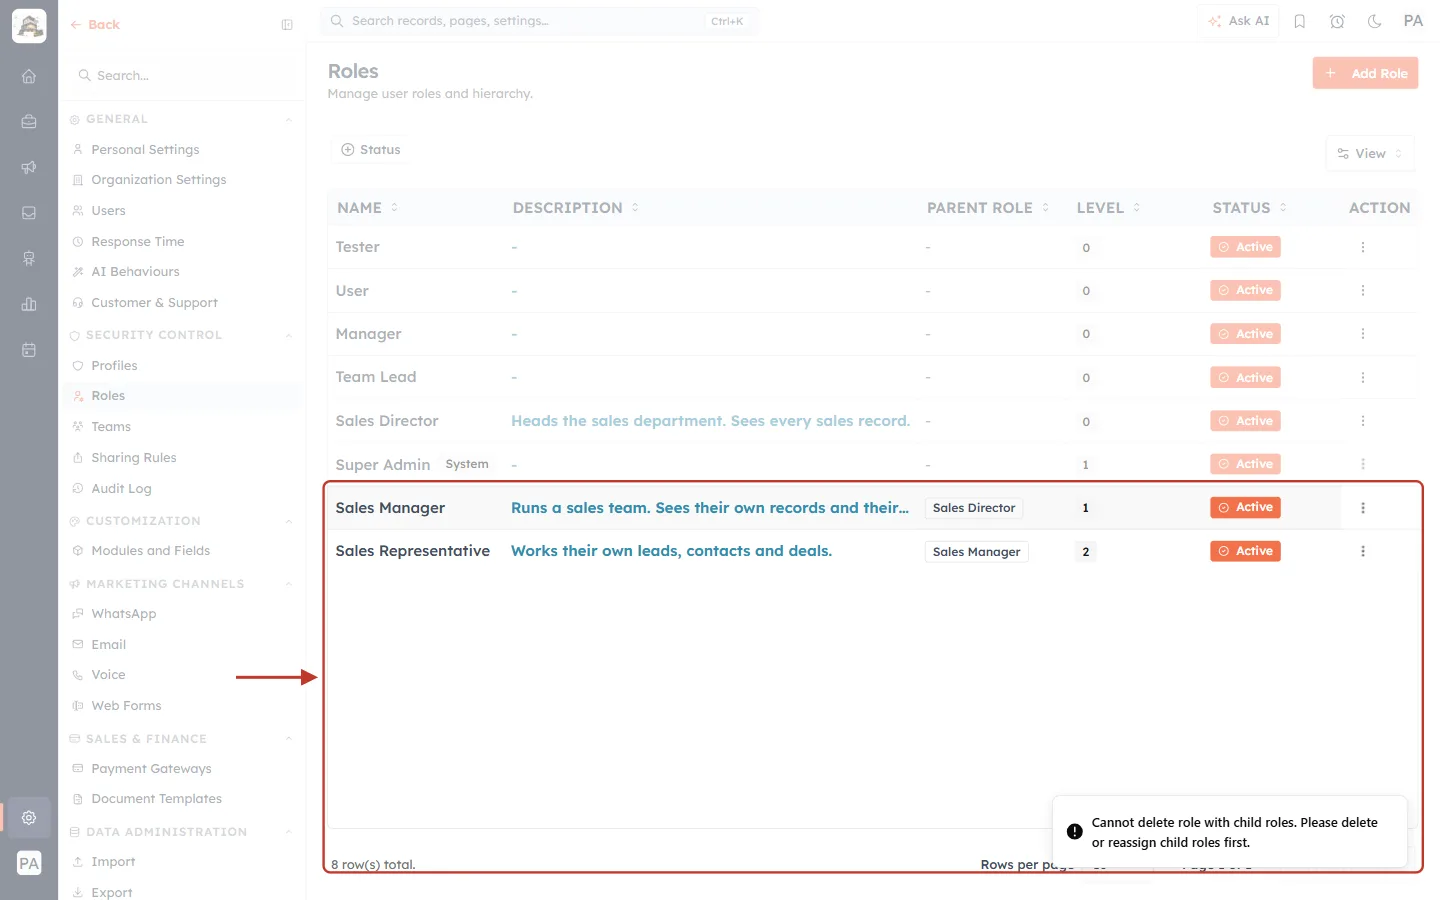Sort the table by Parent Role column
The width and height of the screenshot is (1440, 900).
pos(988,208)
